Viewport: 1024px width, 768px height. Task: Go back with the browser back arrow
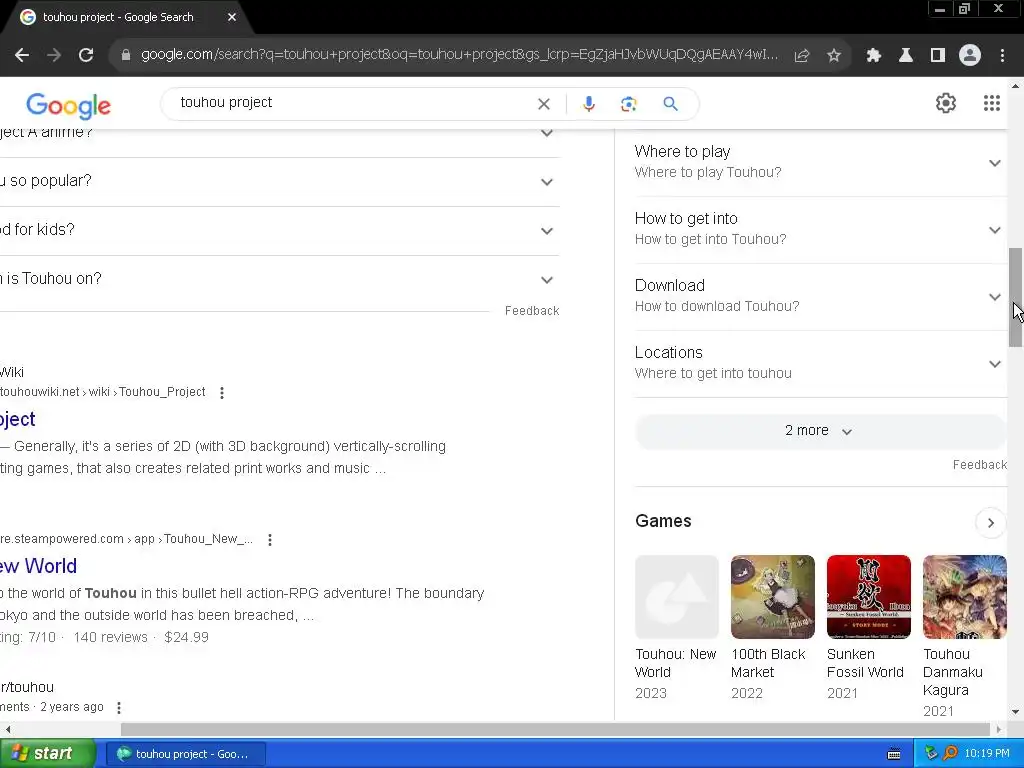click(x=22, y=55)
